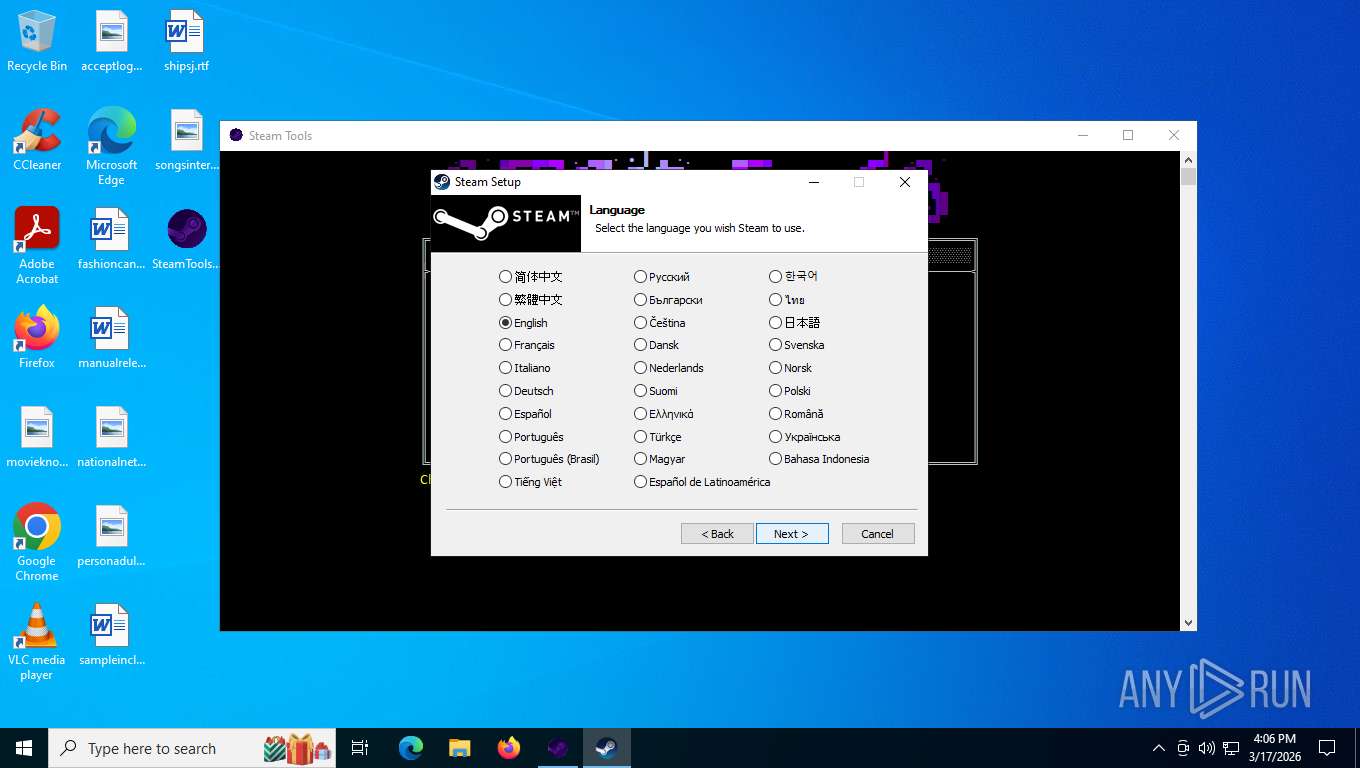Click the Steam logo in setup title bar
Screen dimensions: 1360x768
coord(442,182)
